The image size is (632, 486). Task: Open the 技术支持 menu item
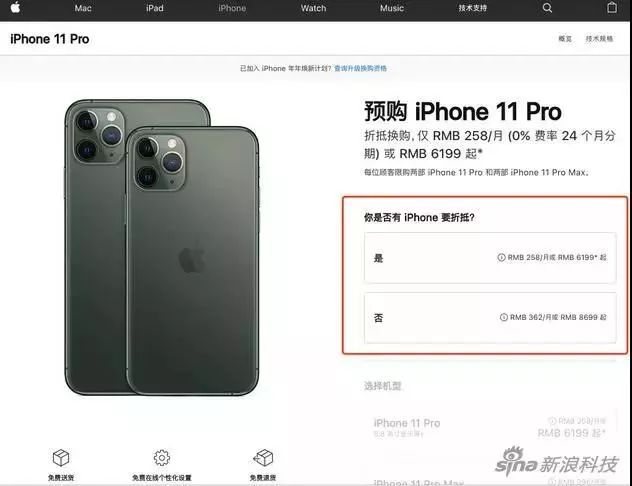472,8
